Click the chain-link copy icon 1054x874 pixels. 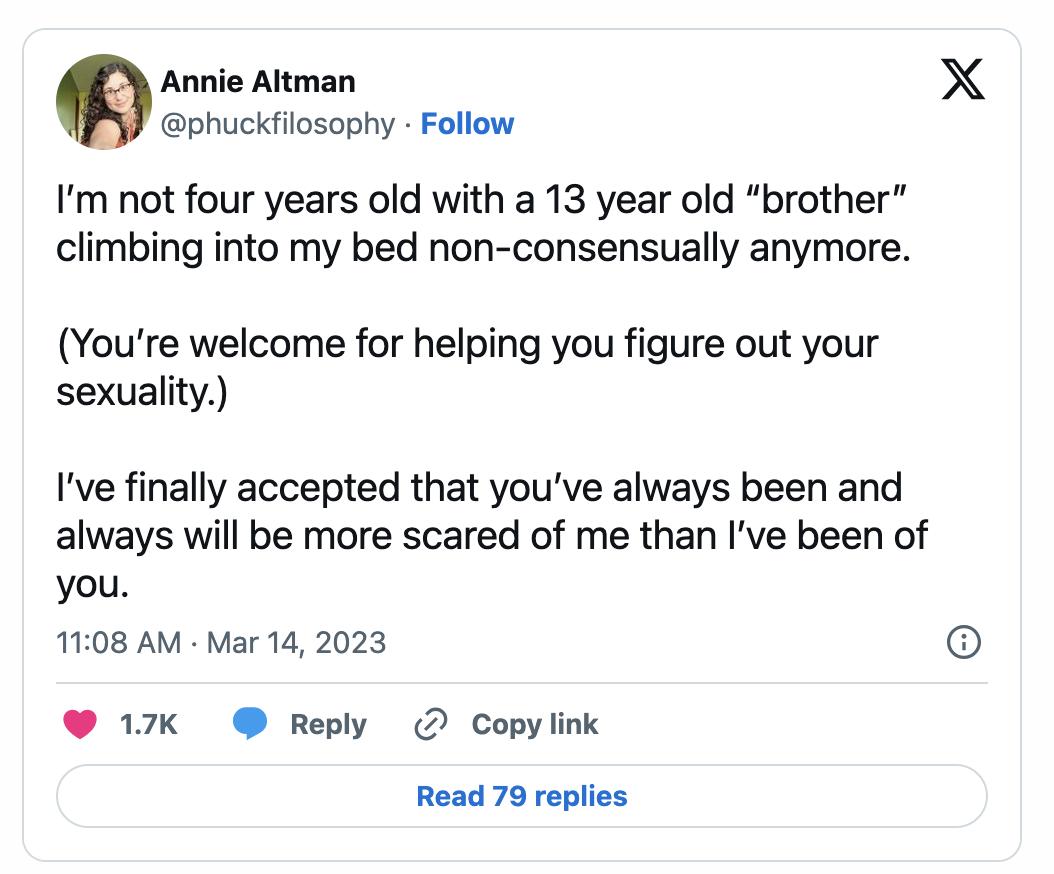coord(430,724)
